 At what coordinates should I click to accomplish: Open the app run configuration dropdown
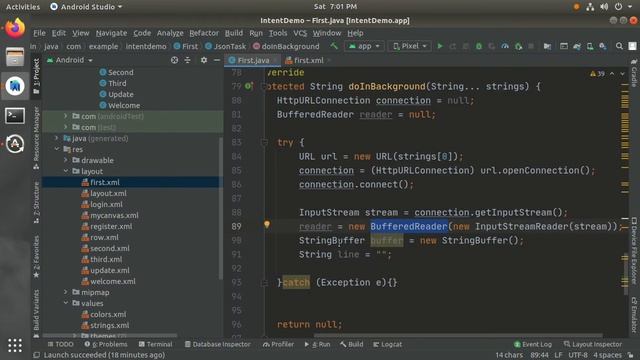click(x=364, y=46)
